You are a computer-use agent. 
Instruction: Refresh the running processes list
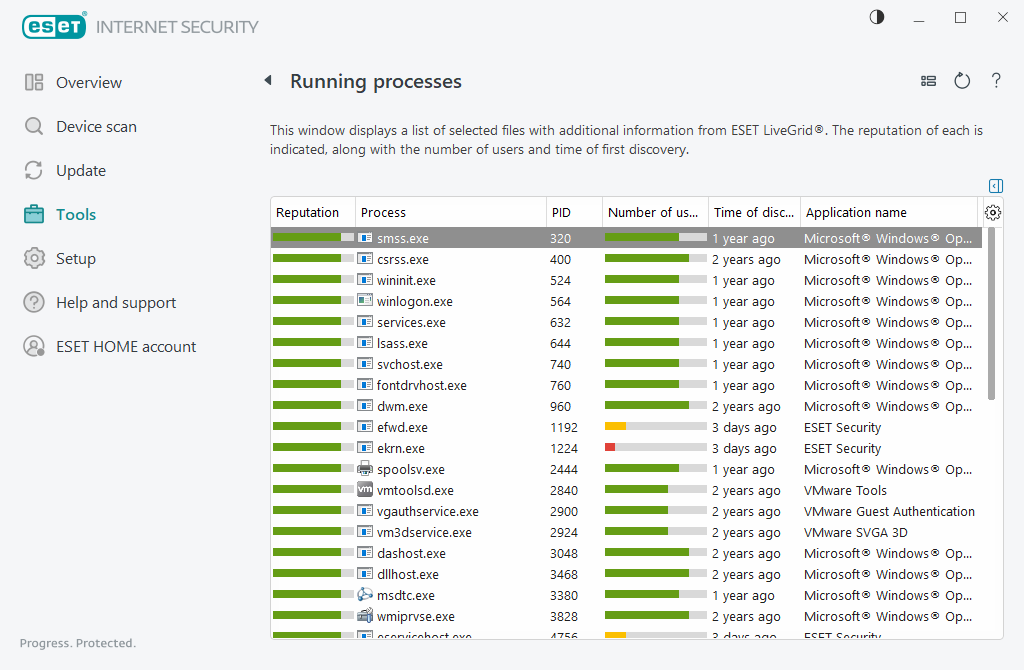(962, 81)
